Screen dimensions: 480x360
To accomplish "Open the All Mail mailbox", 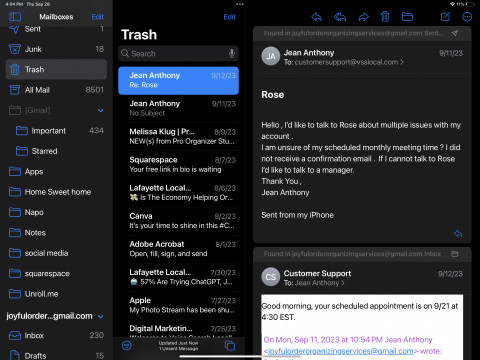I will click(x=56, y=90).
